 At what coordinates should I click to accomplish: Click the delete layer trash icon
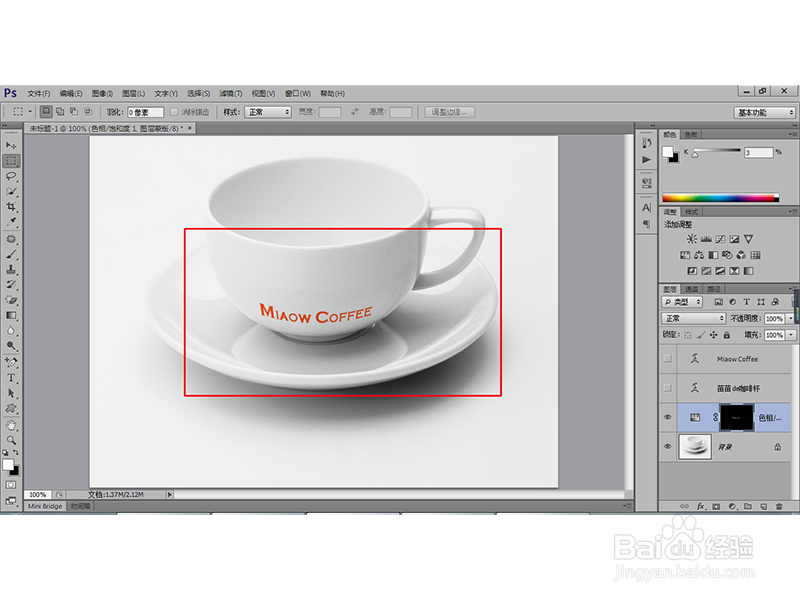click(779, 506)
